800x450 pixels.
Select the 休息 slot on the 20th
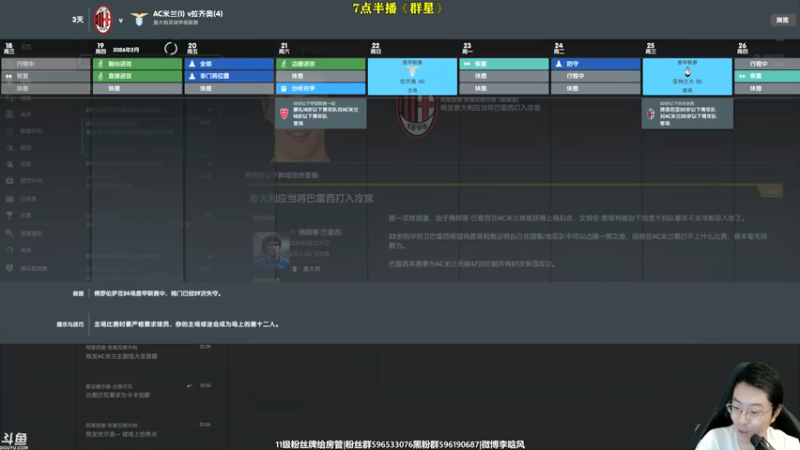tap(229, 88)
